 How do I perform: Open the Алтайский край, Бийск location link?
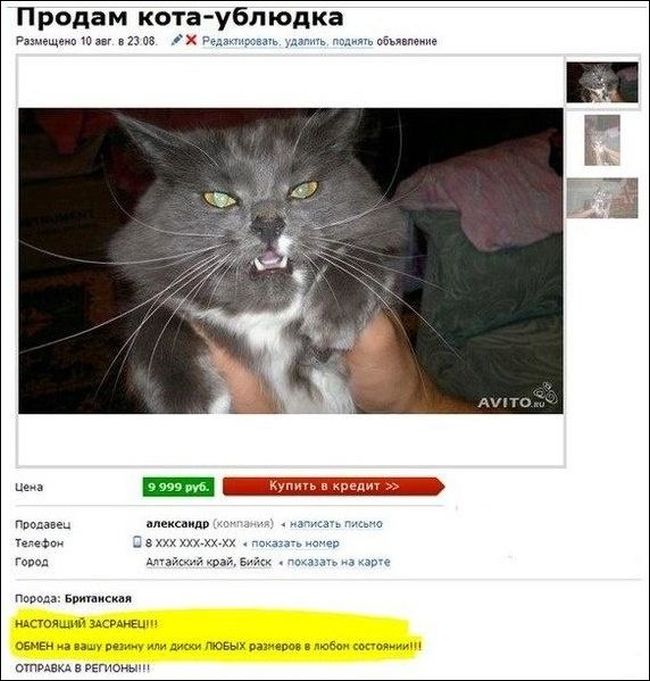pos(208,562)
